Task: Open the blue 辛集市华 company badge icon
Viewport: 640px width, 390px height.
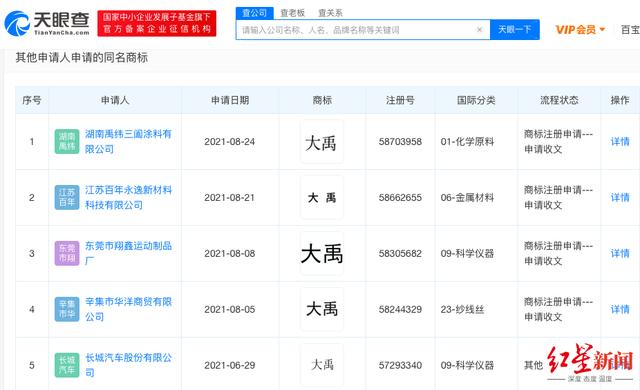Action: [67, 309]
